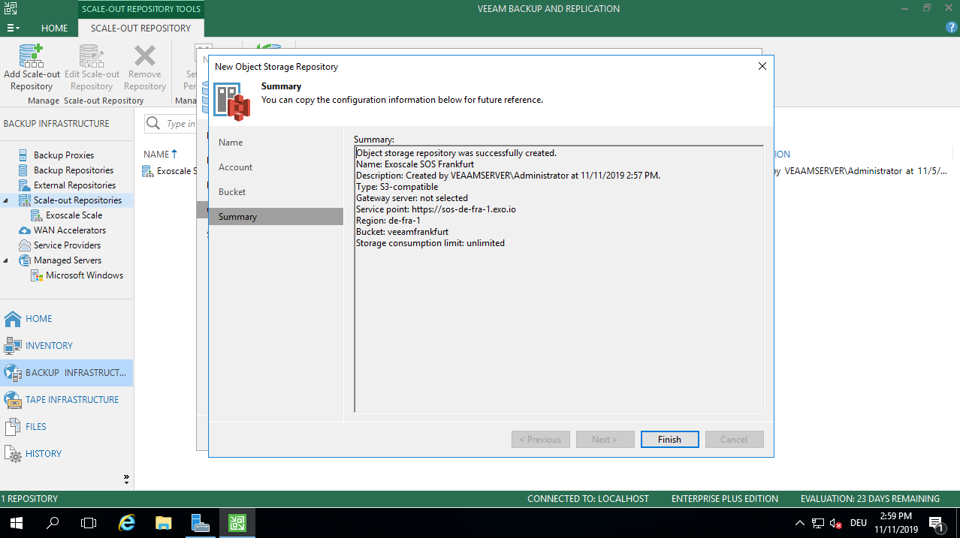The height and width of the screenshot is (538, 960).
Task: Click the Remove Repository icon in ribbon
Action: (x=145, y=57)
